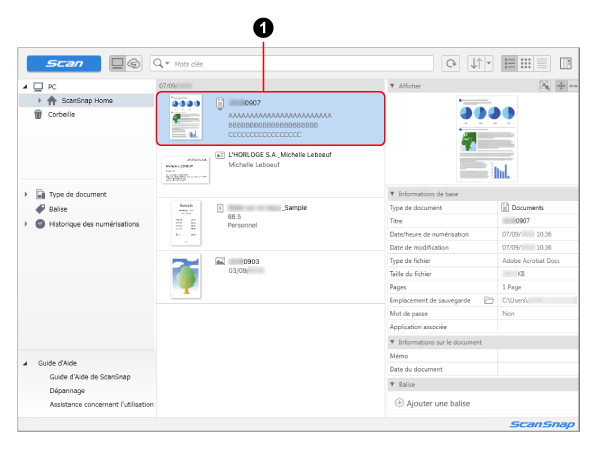Viewport: 594px width, 449px height.
Task: Click the Documents type value field
Action: (538, 208)
